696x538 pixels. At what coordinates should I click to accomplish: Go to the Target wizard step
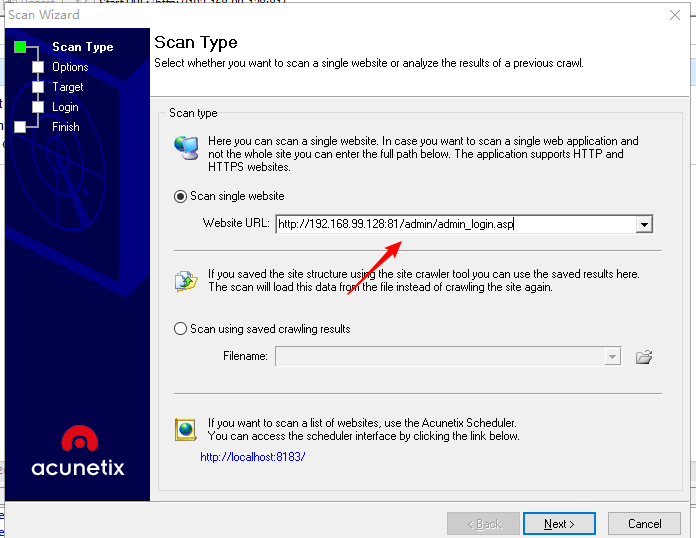pyautogui.click(x=68, y=87)
